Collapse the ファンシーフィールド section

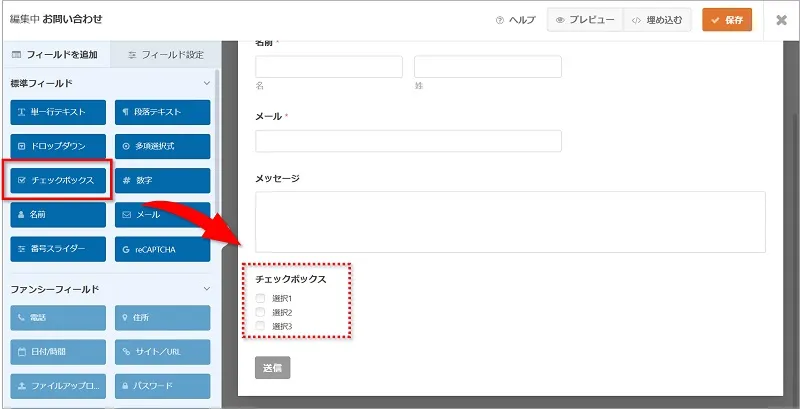(x=206, y=289)
